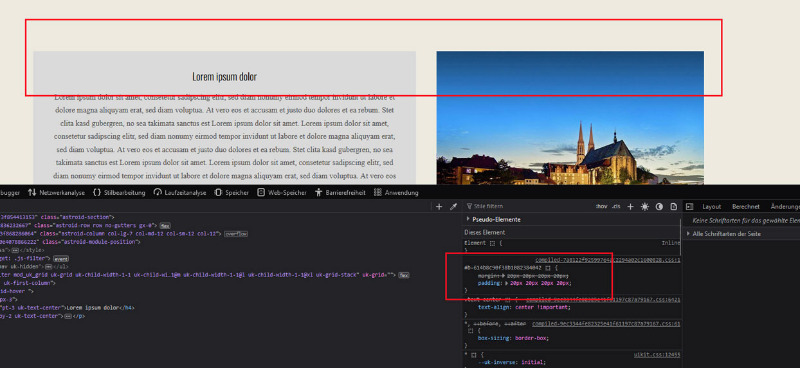Switch to the Layout sidebar tab
This screenshot has height=368, width=800.
click(x=711, y=207)
